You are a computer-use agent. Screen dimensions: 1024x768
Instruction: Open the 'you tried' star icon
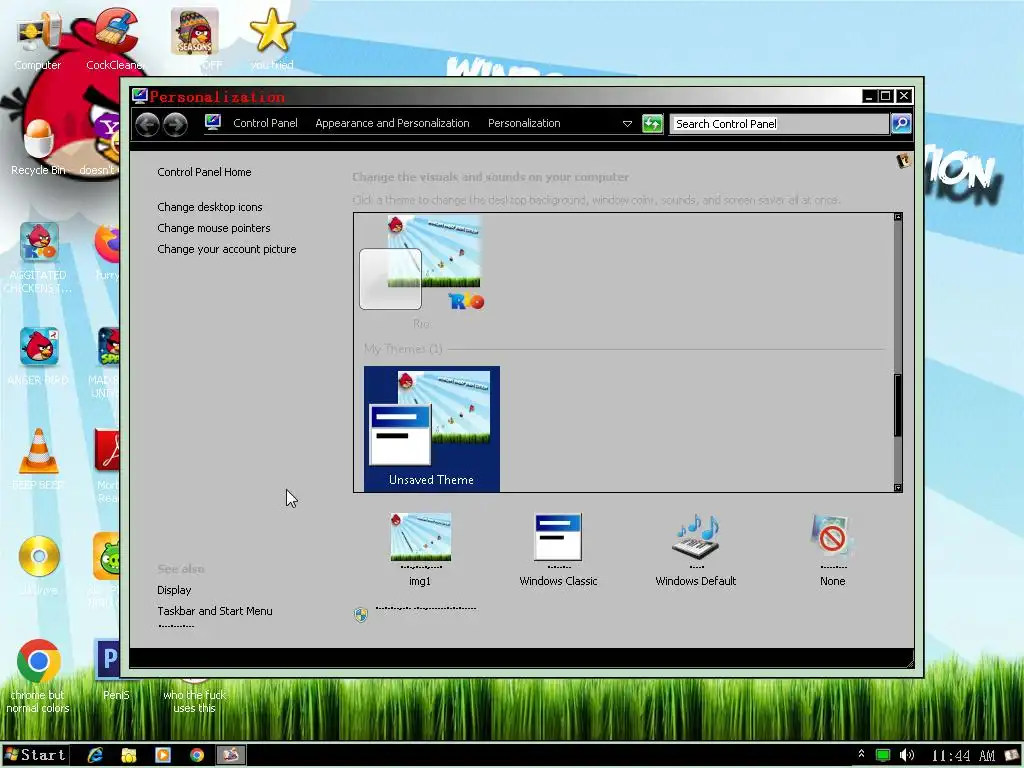click(272, 38)
